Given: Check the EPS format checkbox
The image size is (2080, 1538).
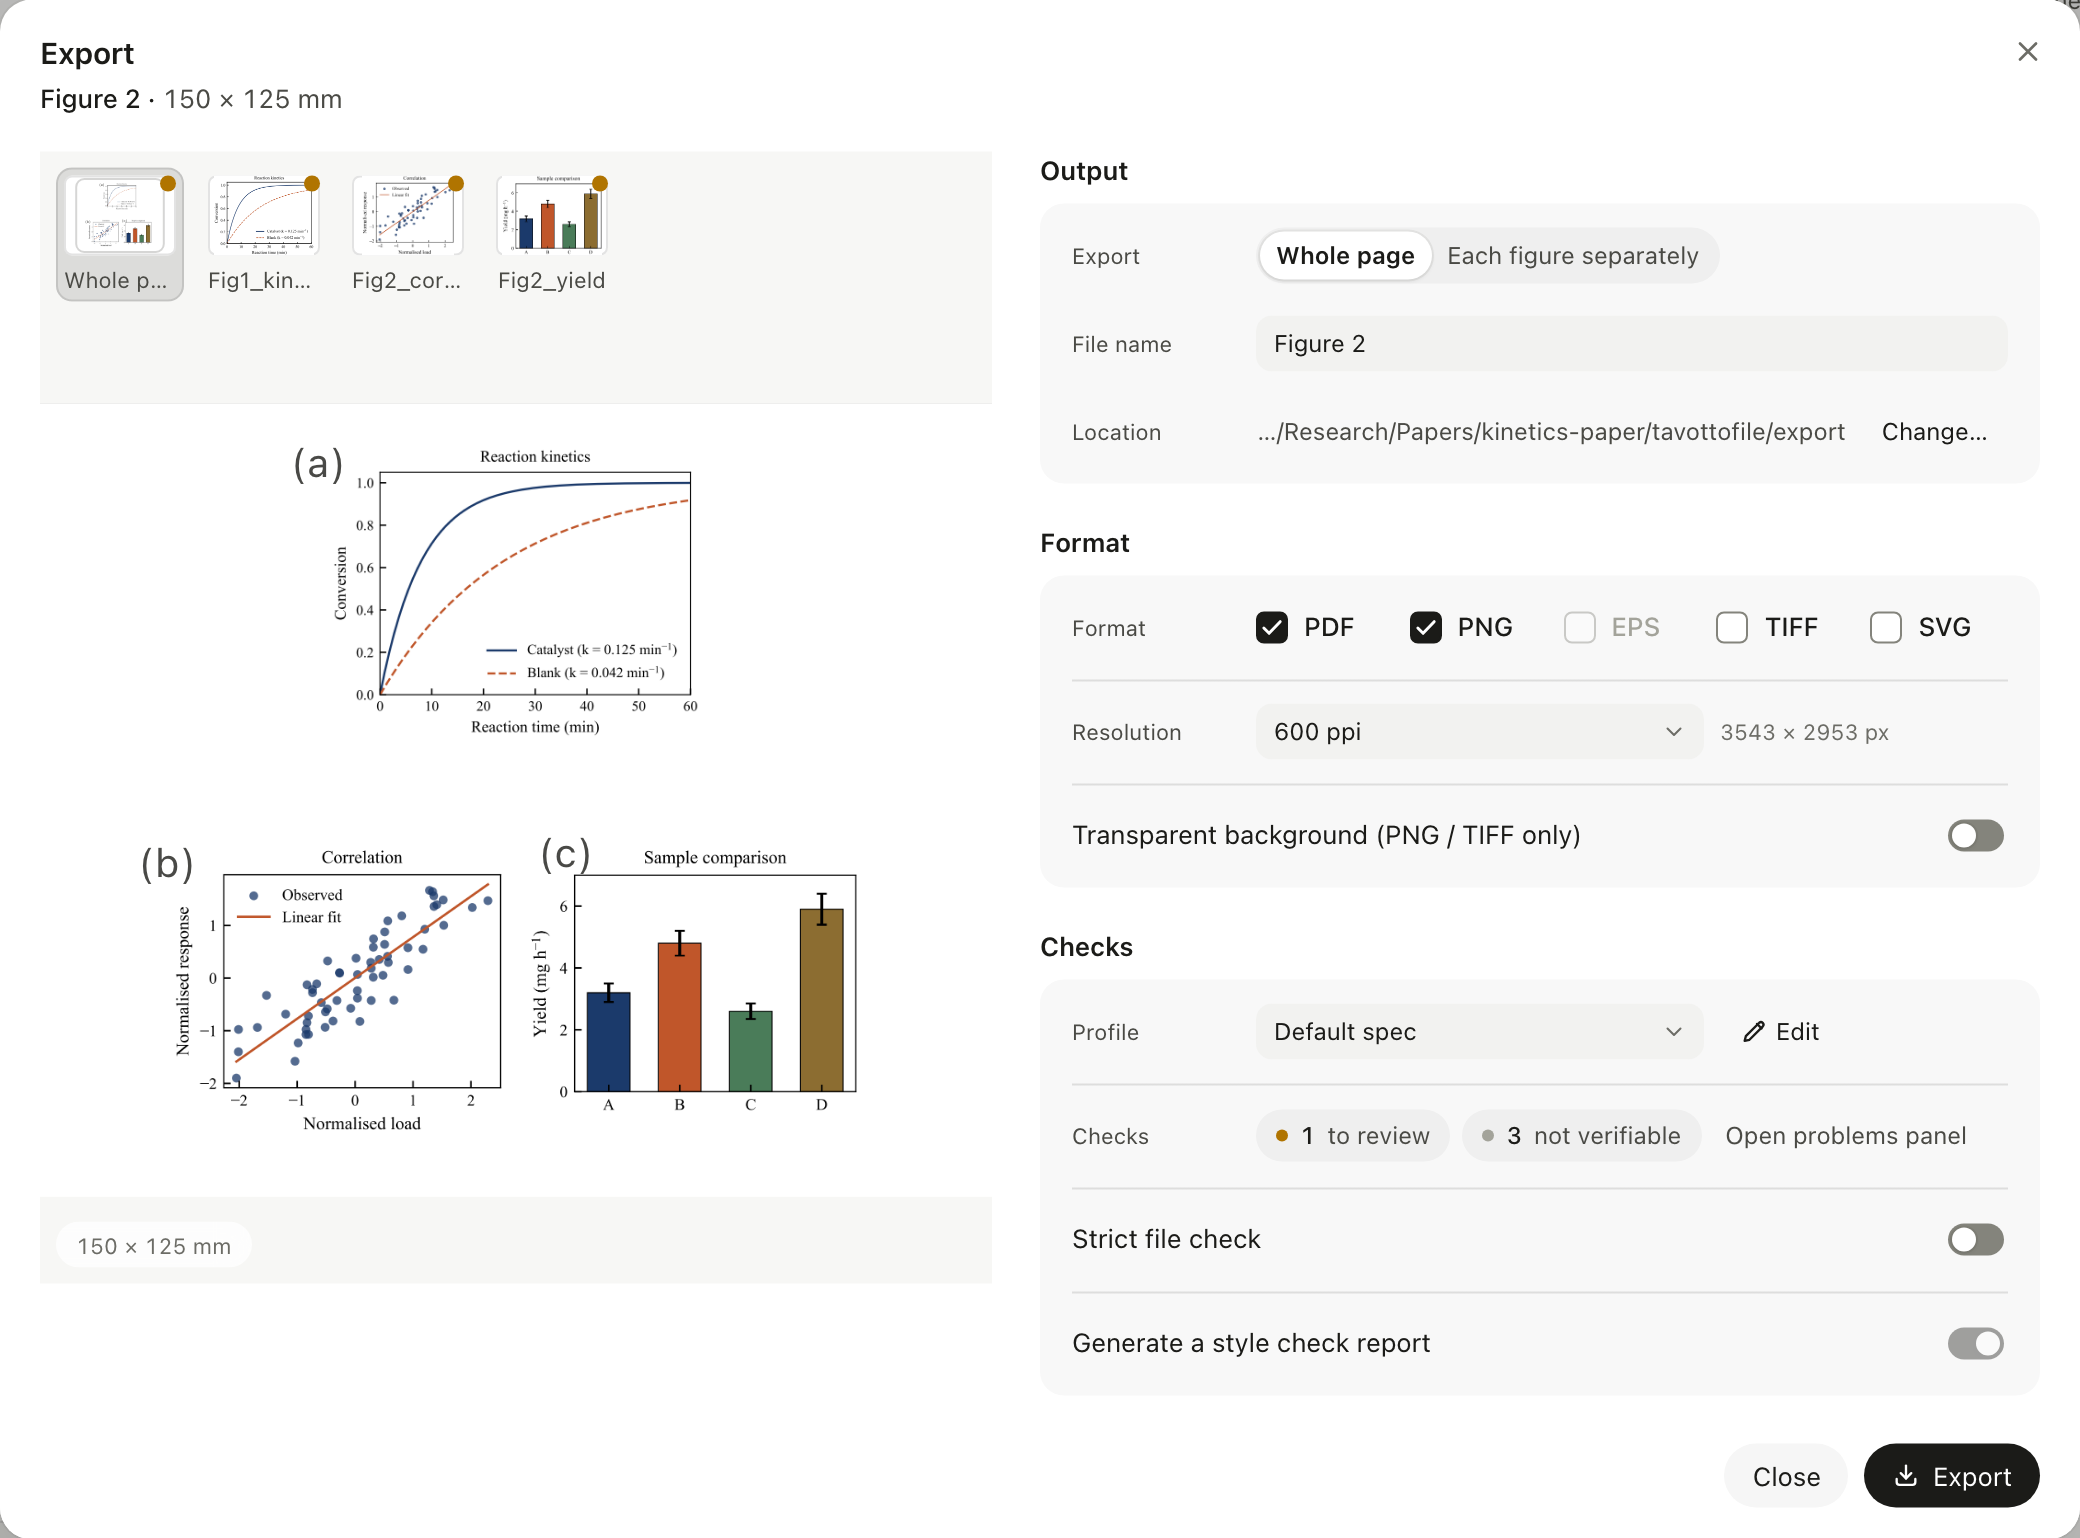Looking at the screenshot, I should click(1580, 628).
